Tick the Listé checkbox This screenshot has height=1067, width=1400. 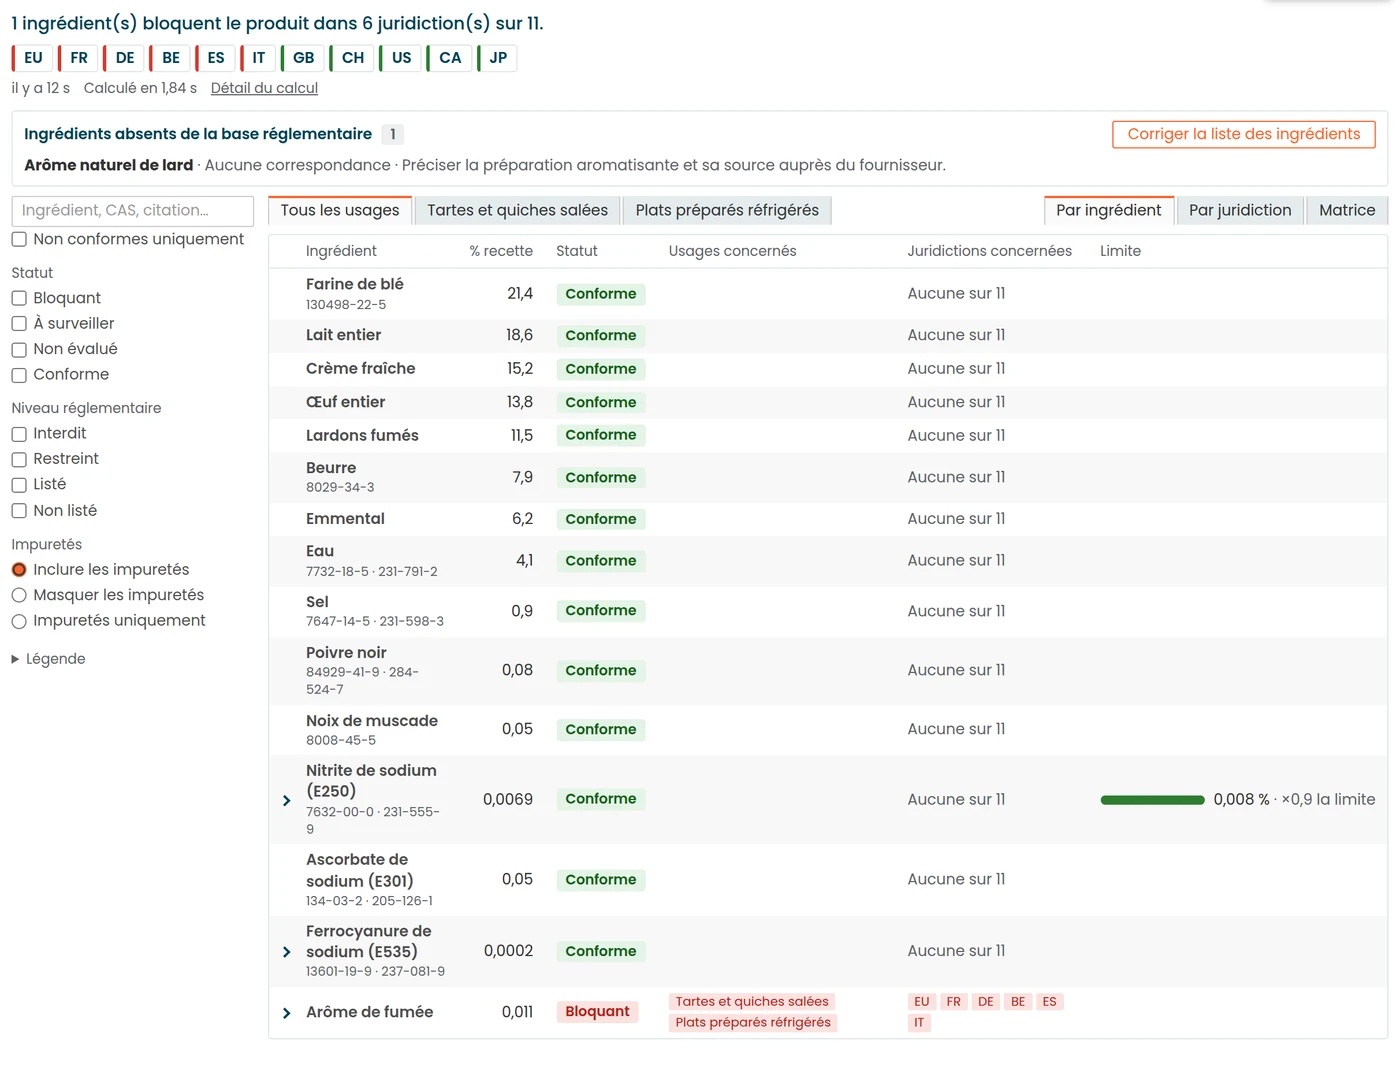pyautogui.click(x=19, y=485)
